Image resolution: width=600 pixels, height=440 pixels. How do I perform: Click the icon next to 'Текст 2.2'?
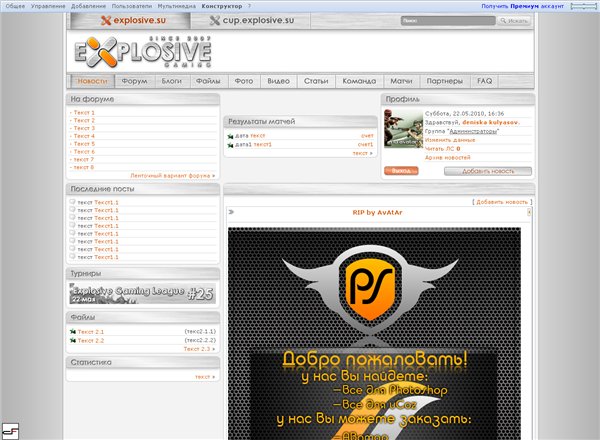point(73,341)
